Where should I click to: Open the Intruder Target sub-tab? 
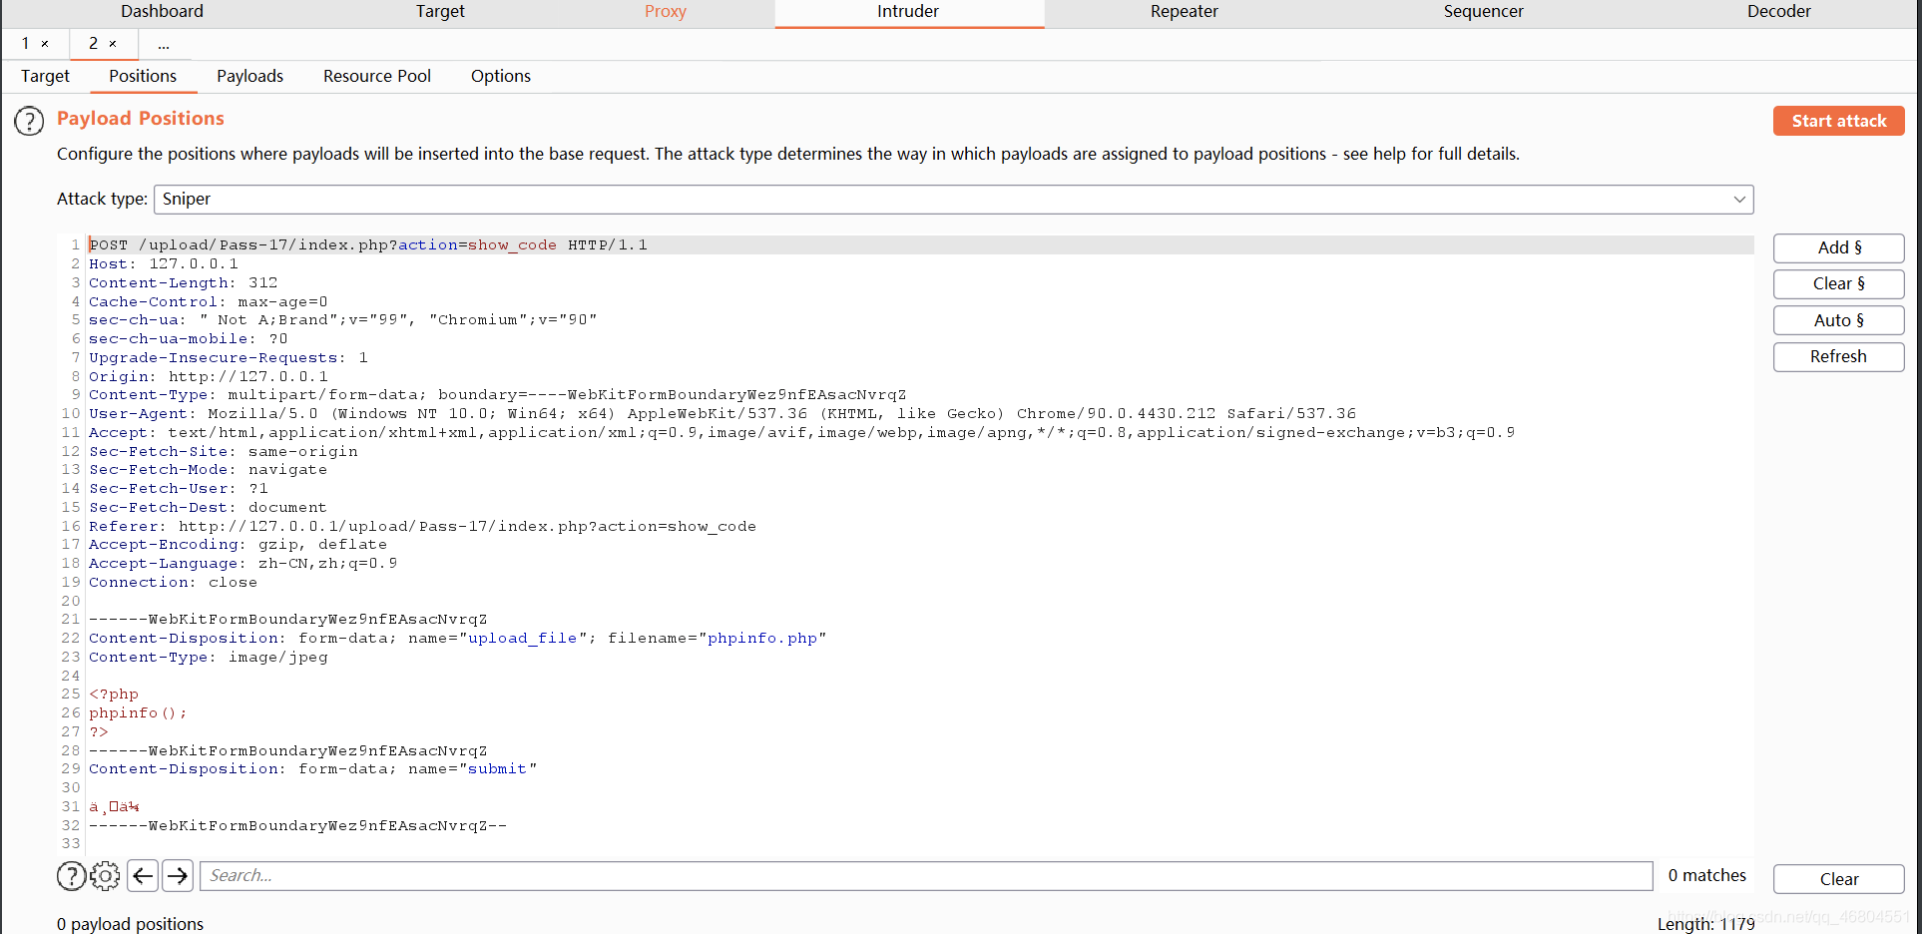tap(45, 76)
